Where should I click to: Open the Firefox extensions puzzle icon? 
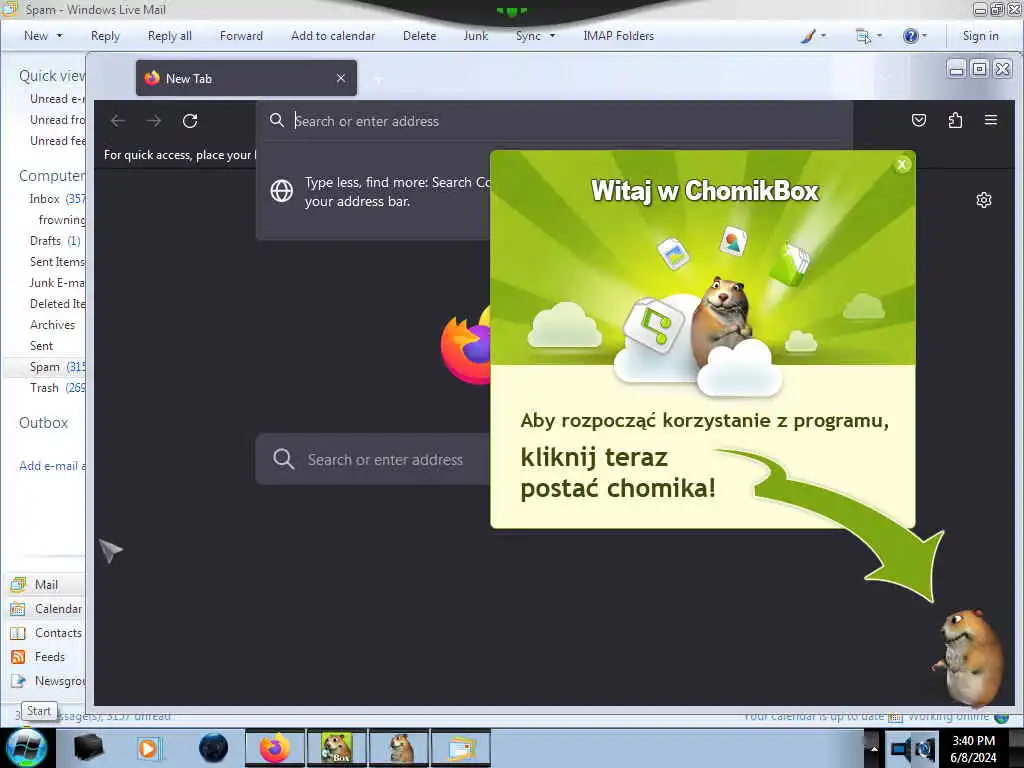point(955,120)
